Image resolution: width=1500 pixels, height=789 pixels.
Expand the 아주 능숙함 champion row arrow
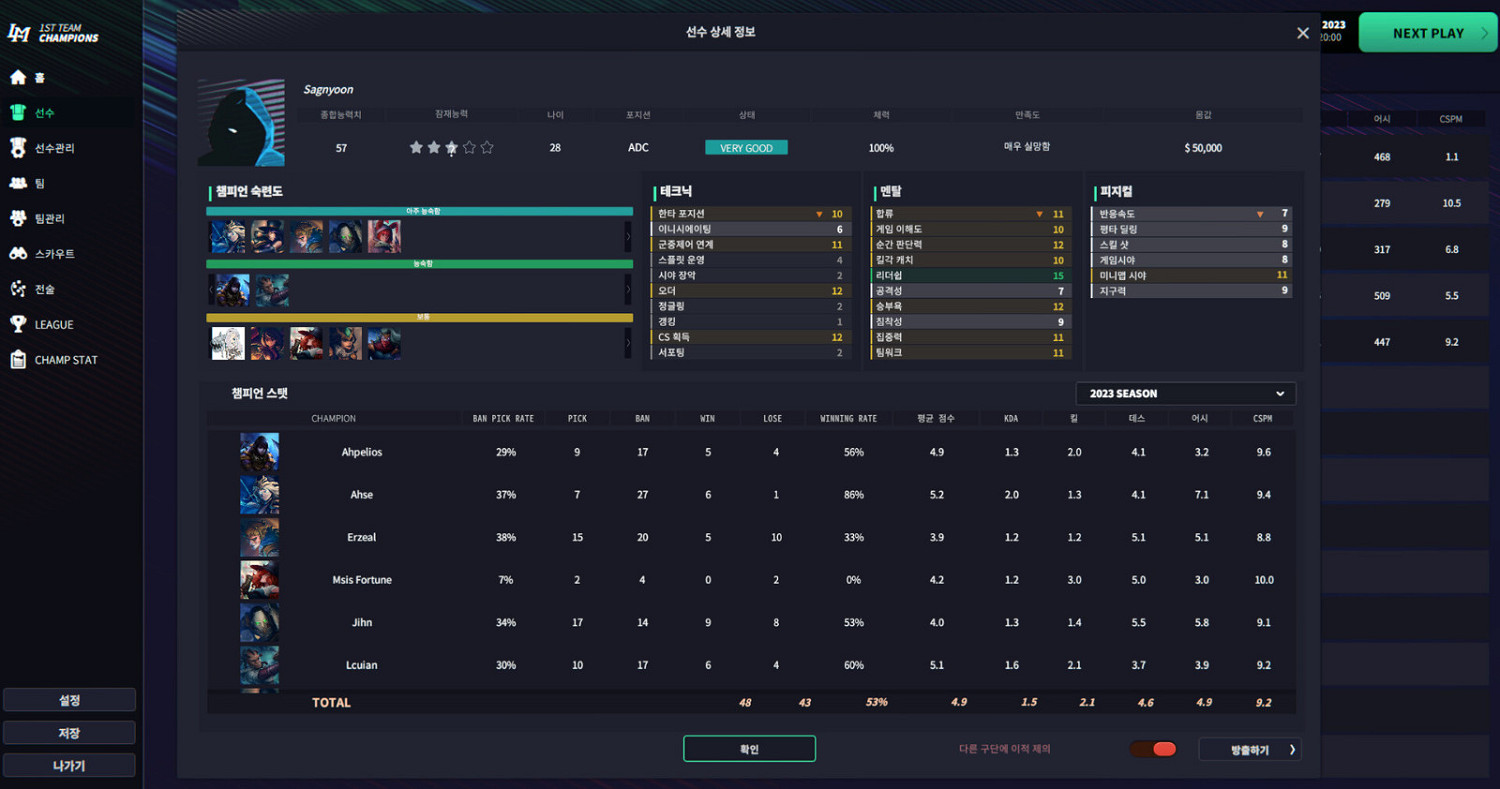[628, 236]
